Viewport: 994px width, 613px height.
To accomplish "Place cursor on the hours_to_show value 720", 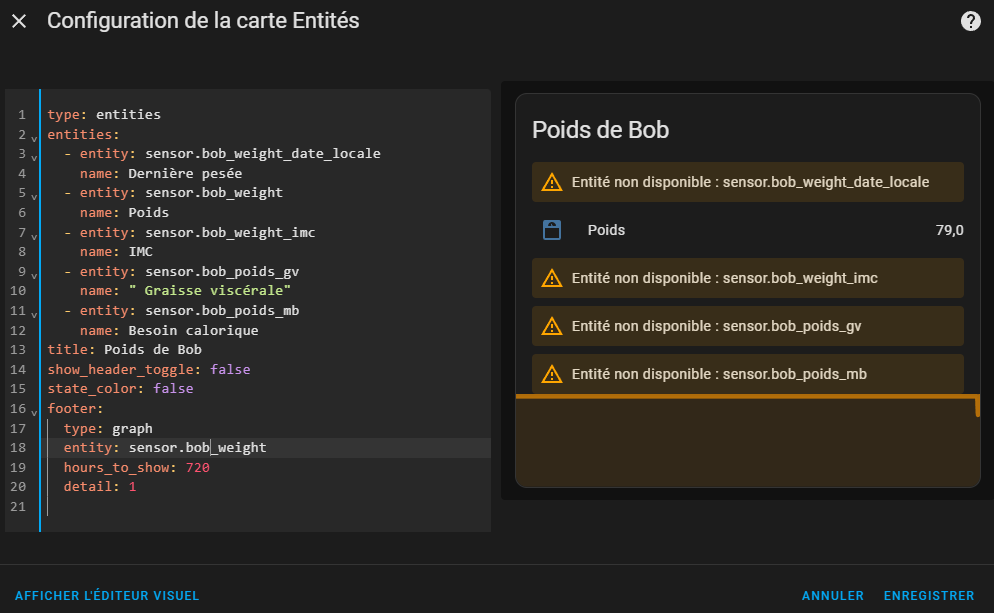I will point(198,467).
